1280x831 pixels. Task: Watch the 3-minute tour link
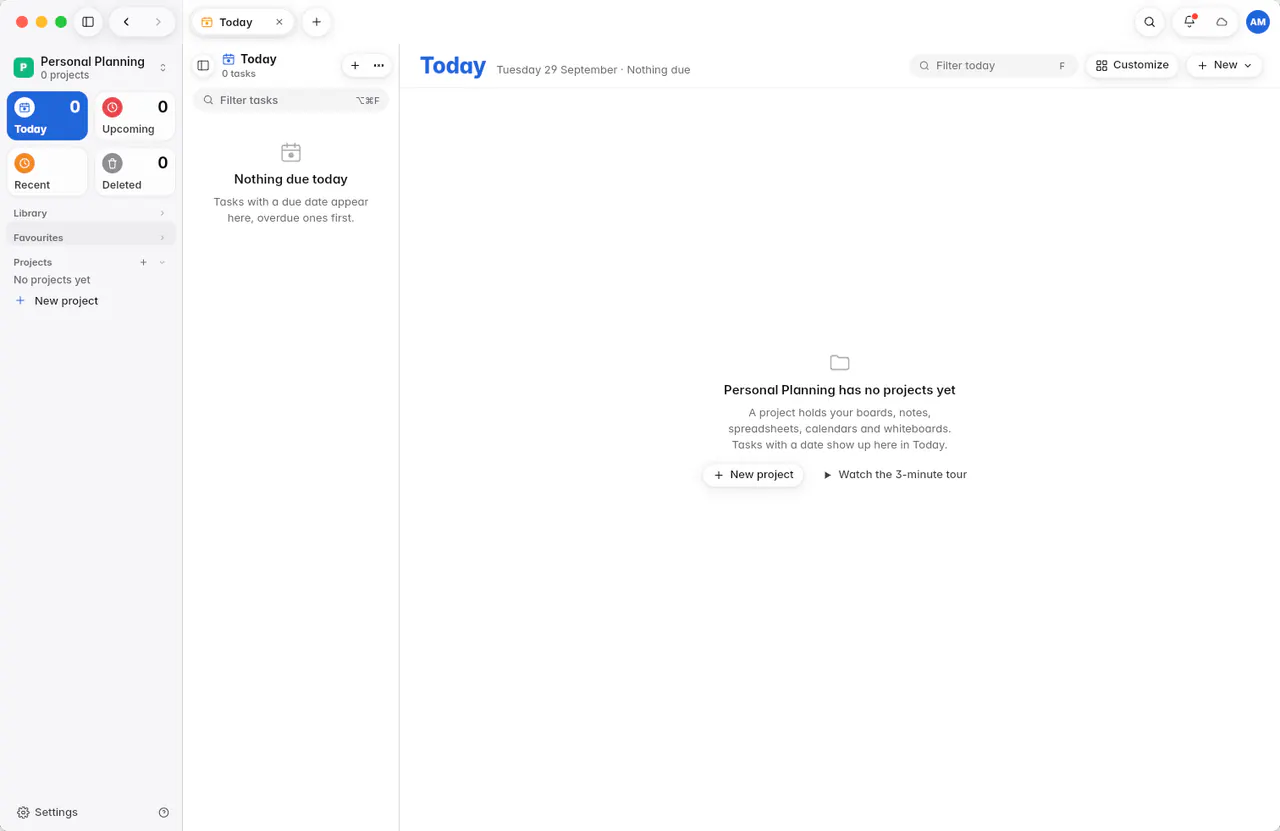click(895, 475)
